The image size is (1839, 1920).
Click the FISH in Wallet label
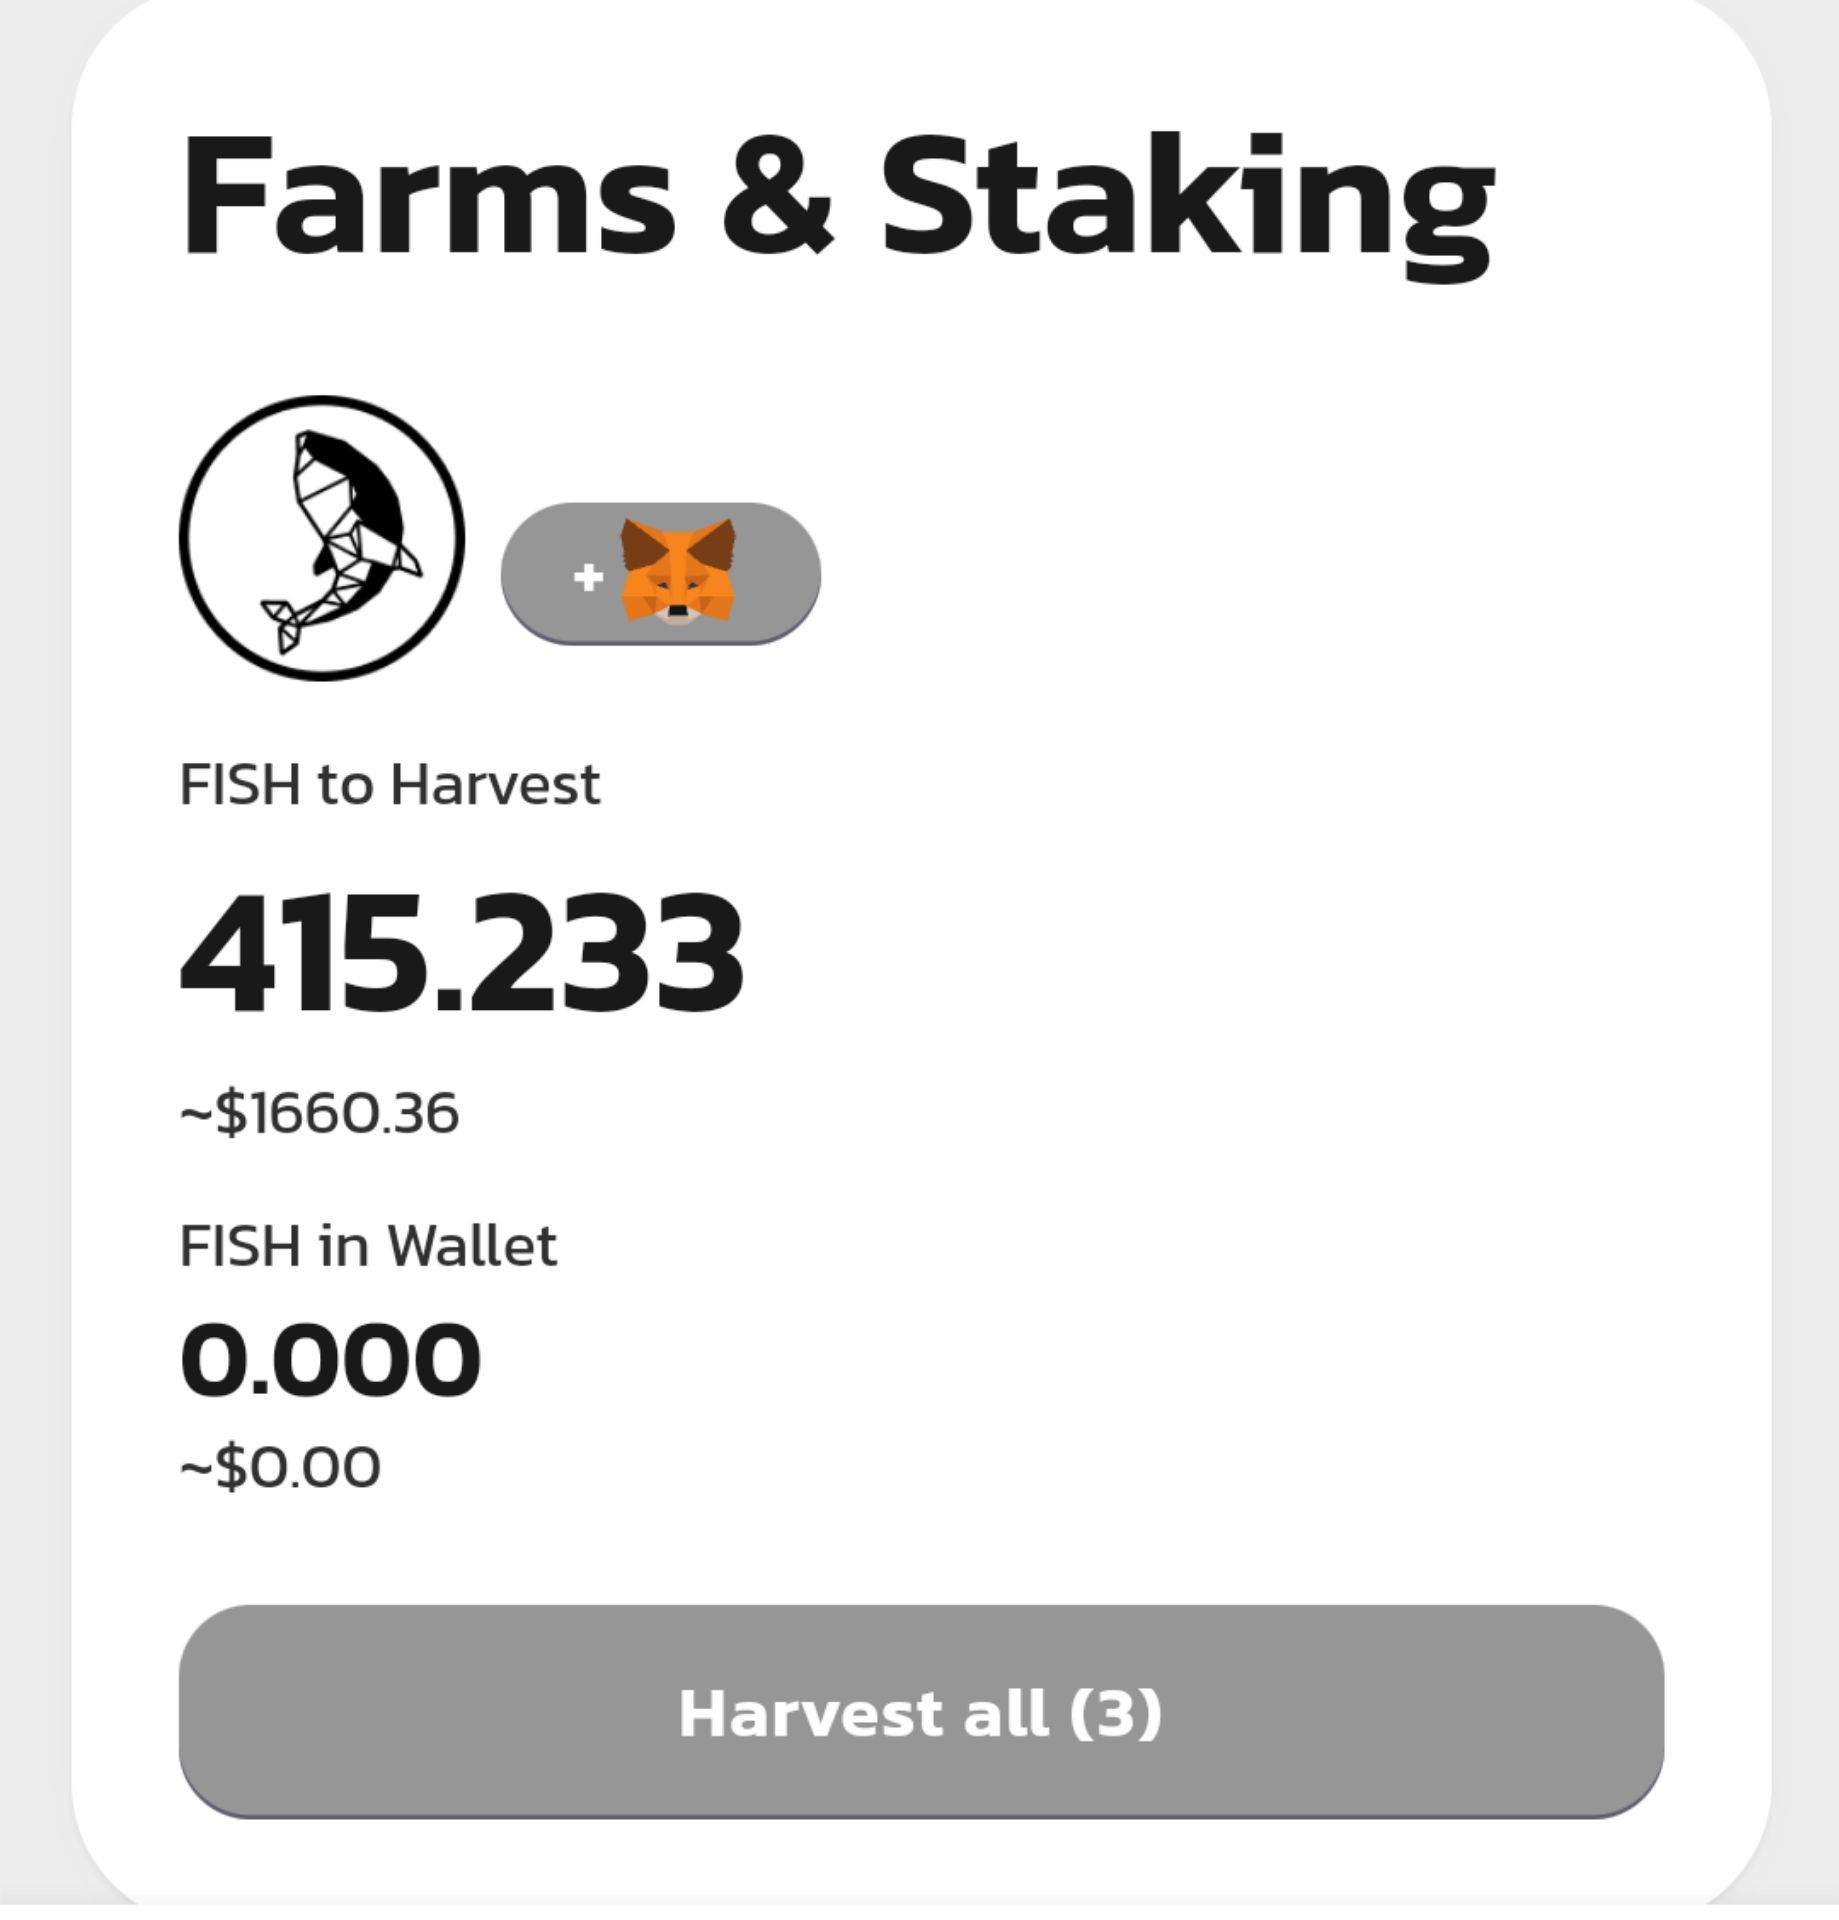368,1246
